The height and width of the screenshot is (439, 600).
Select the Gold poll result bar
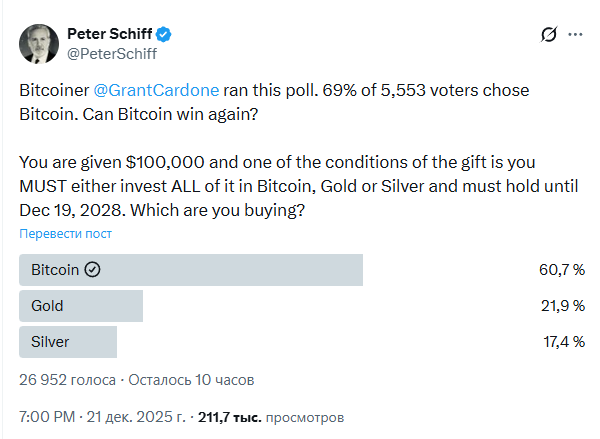pos(81,306)
